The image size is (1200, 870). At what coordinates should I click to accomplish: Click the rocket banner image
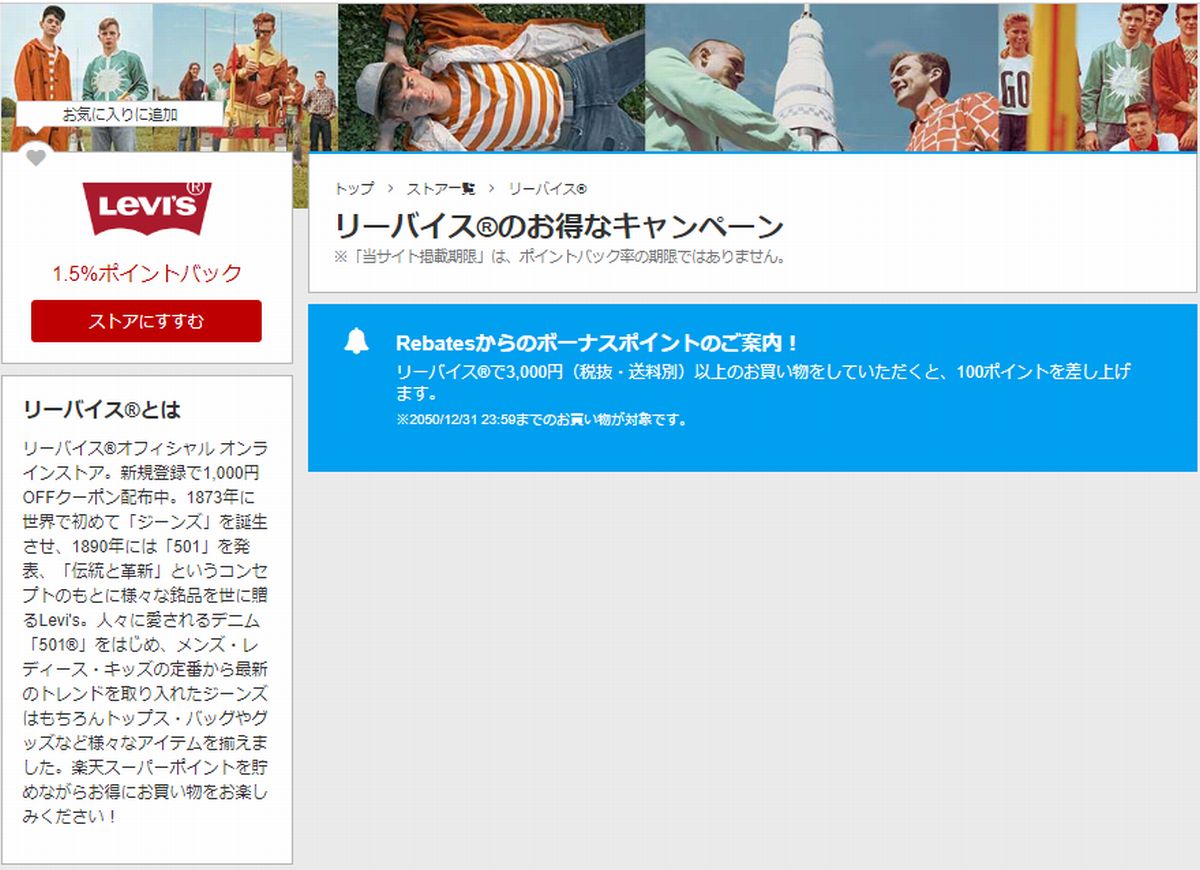821,77
